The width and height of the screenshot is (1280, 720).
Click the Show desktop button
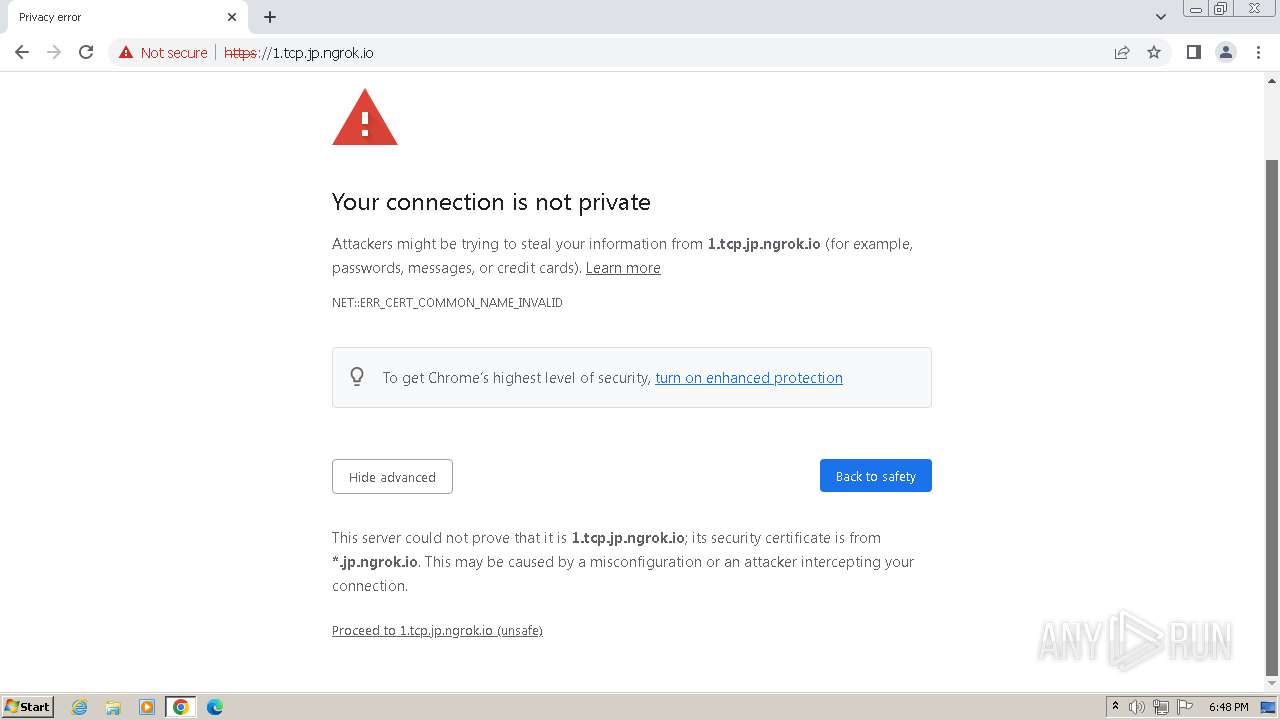(x=1268, y=707)
